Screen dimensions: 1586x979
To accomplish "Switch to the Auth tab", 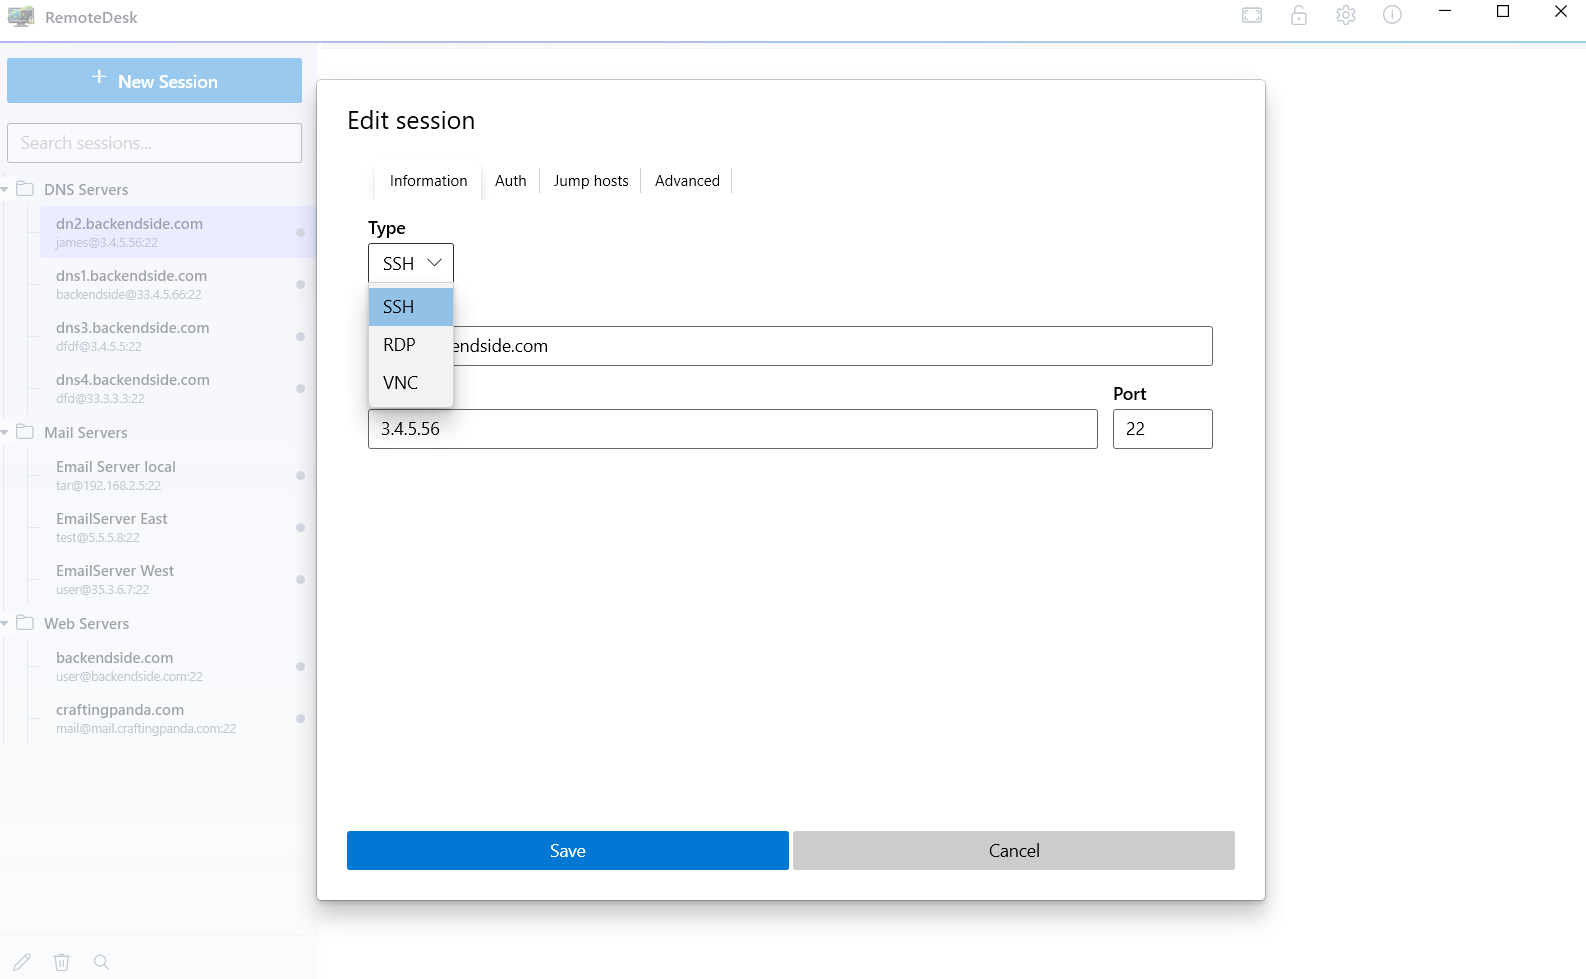I will coord(511,181).
